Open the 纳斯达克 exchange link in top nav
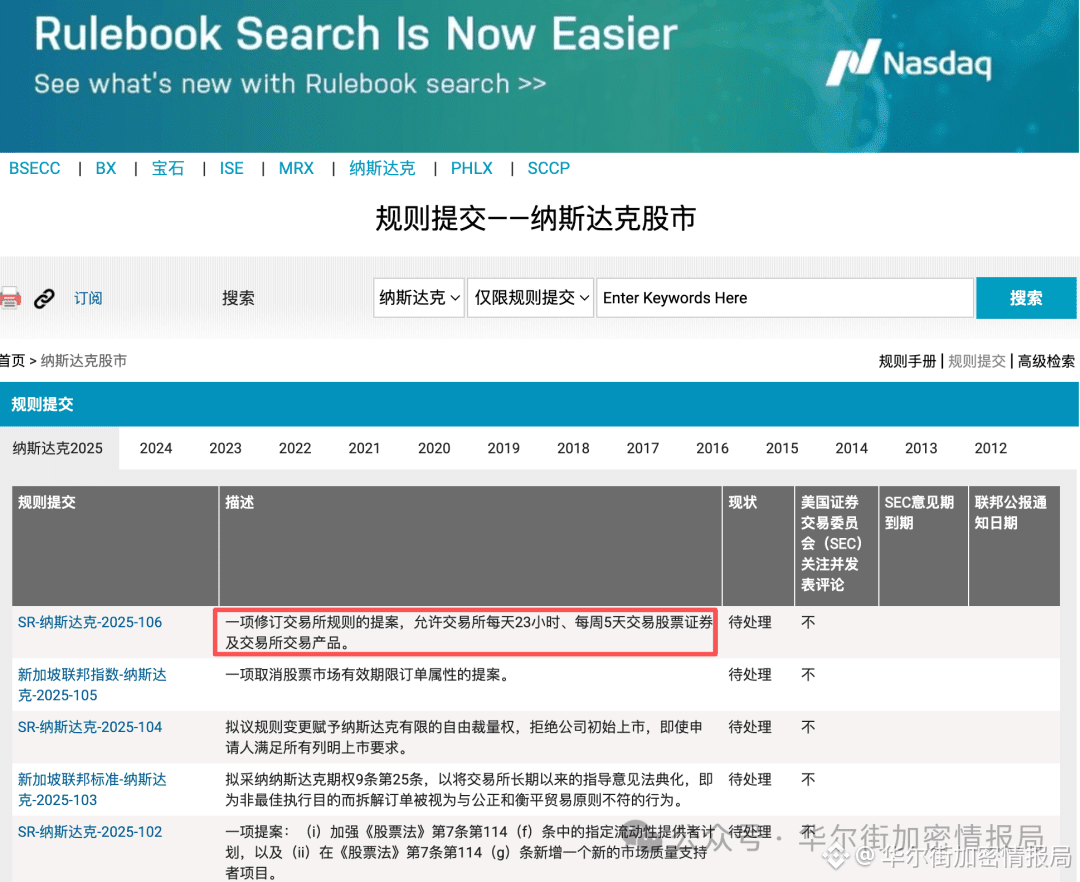Screen dimensions: 1080x882 [382, 168]
